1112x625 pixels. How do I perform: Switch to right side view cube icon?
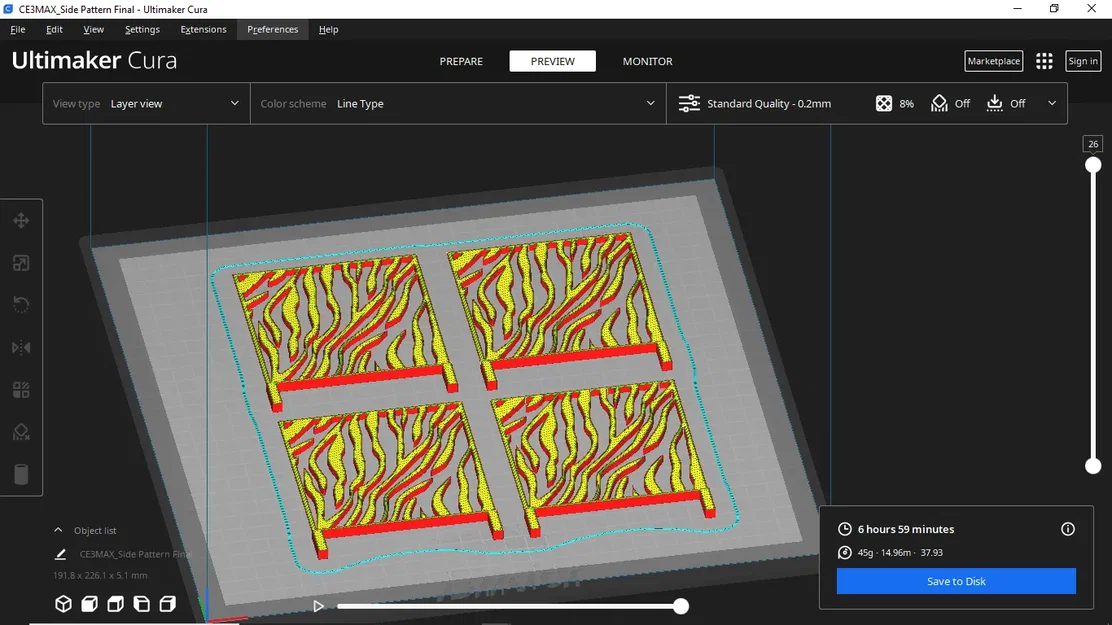[167, 604]
